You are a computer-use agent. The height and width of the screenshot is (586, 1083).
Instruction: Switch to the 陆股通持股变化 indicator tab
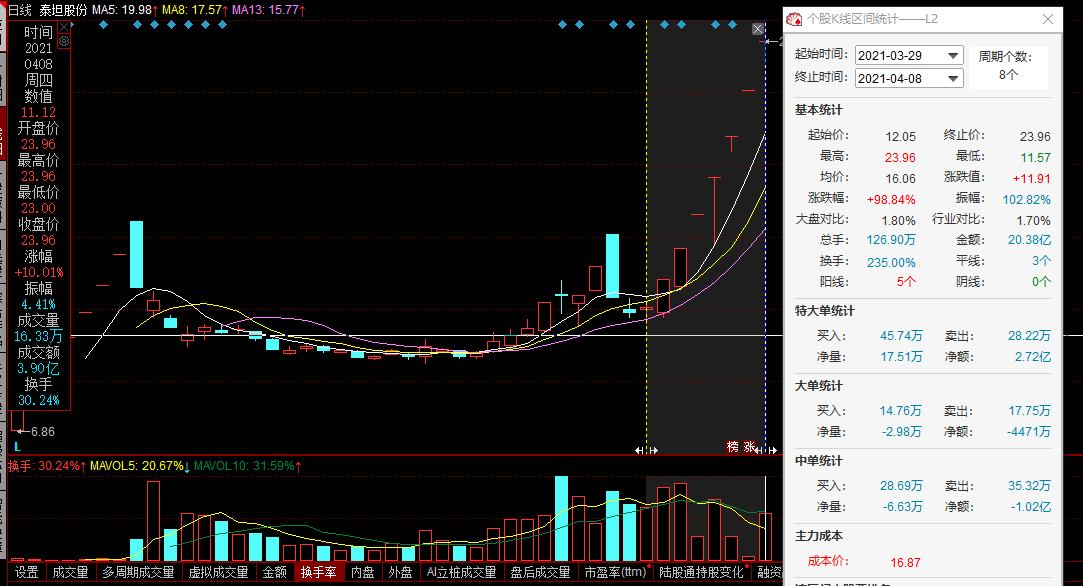click(x=702, y=572)
